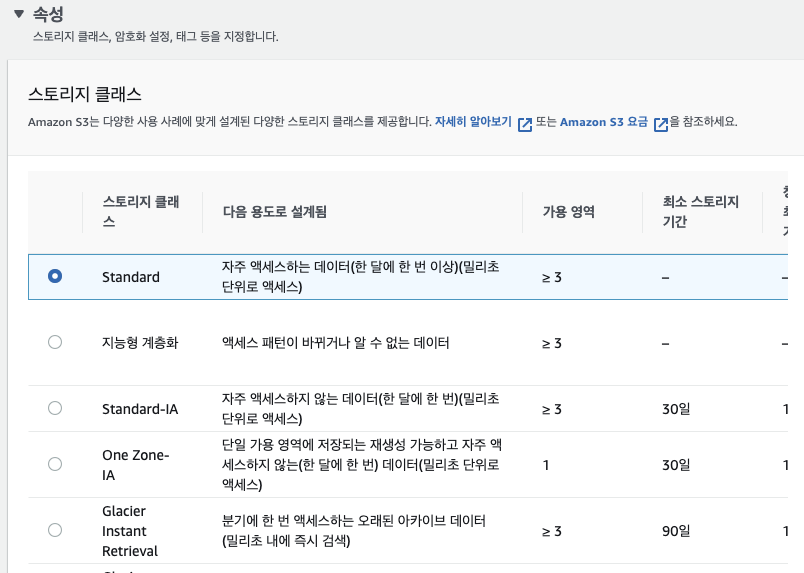This screenshot has width=804, height=573.
Task: Open the 자세히 알아보기 link
Action: pos(473,122)
